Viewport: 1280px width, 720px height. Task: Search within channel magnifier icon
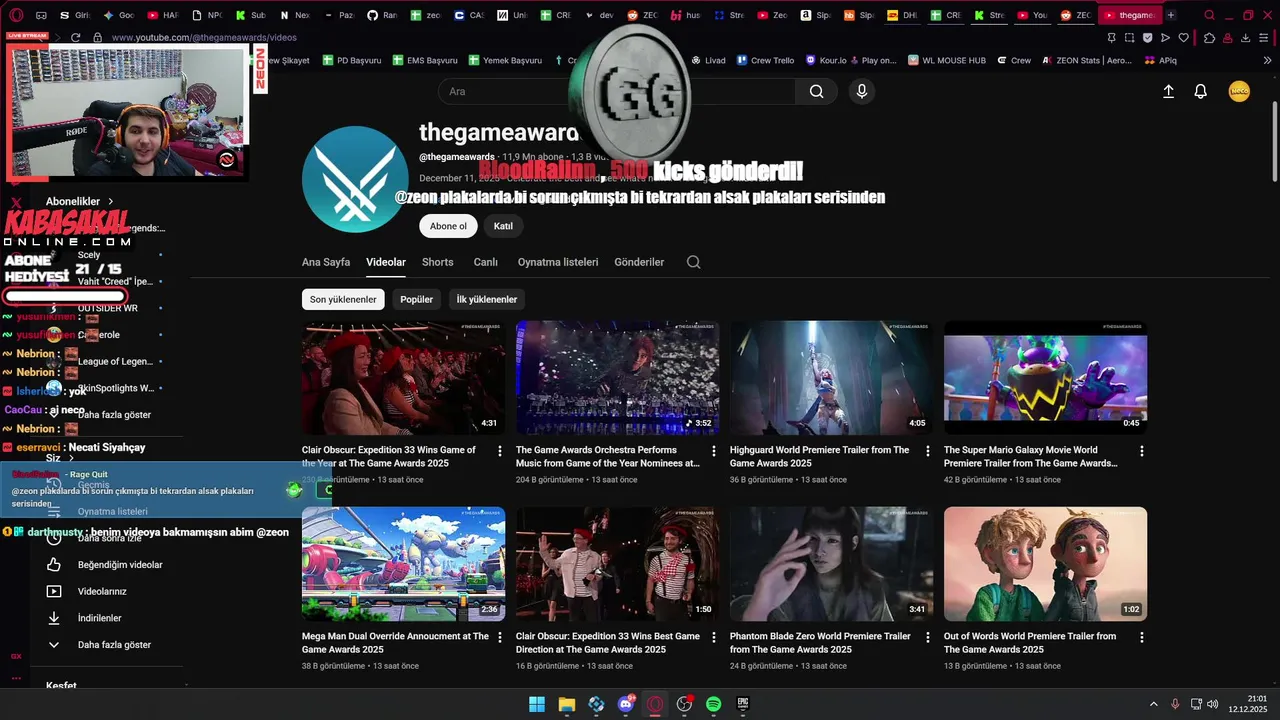point(693,262)
